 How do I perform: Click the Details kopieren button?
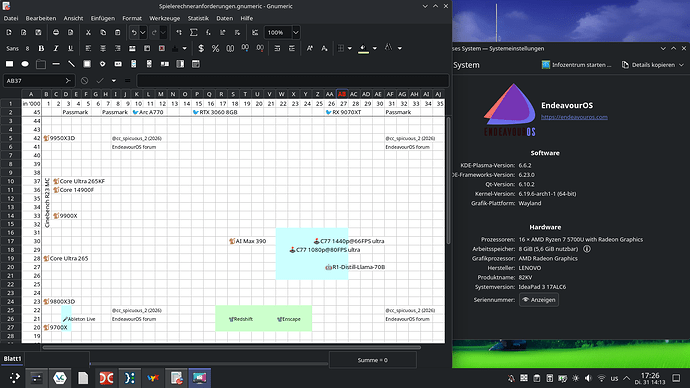648,65
